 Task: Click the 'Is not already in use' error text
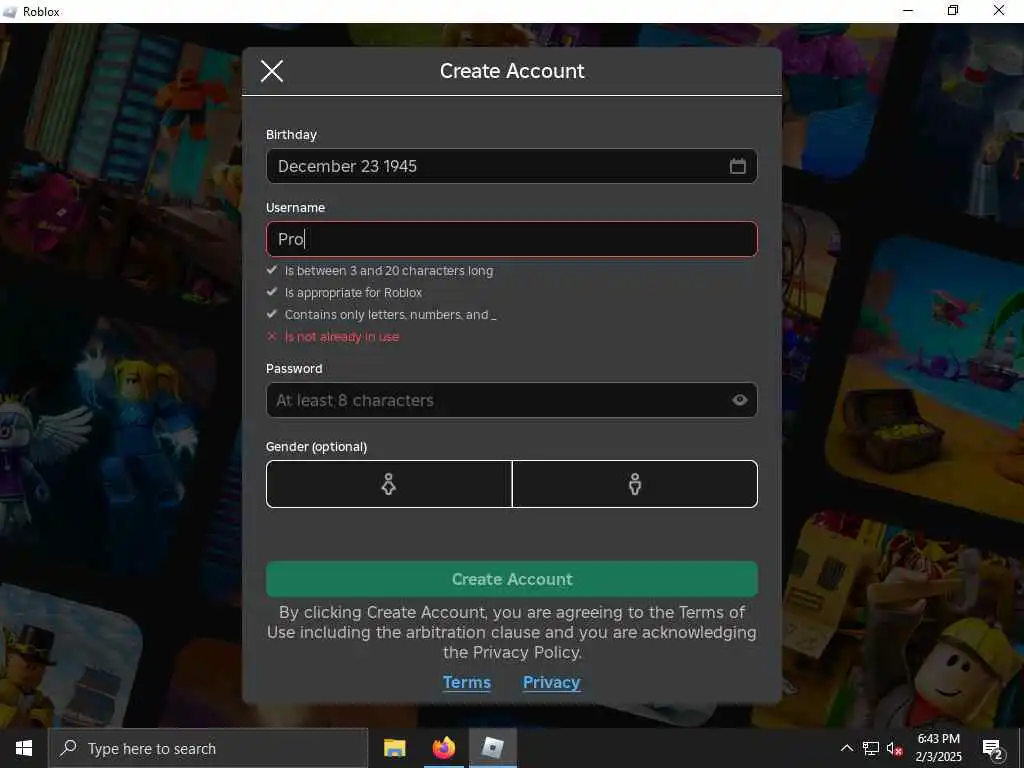[x=342, y=337]
